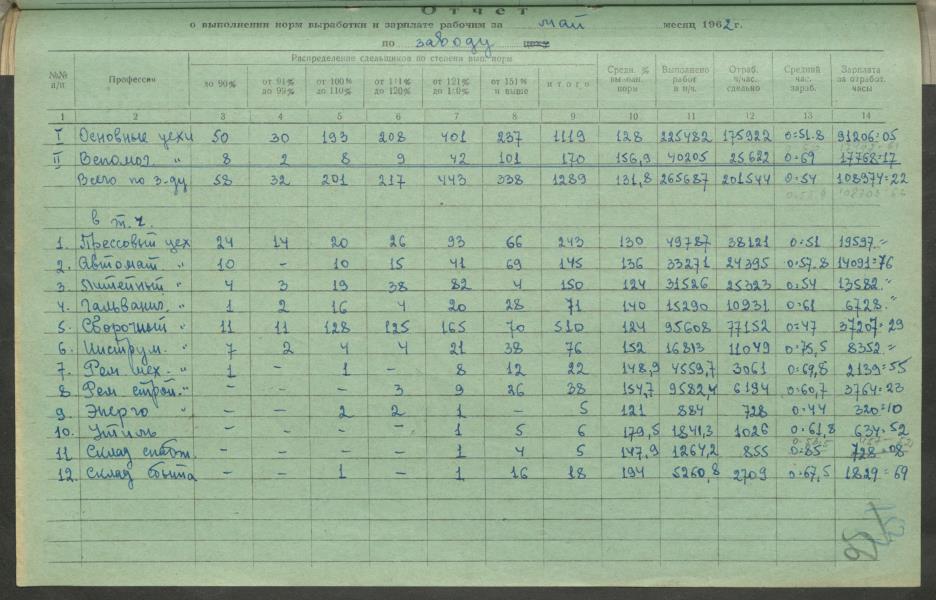Click the 'Профессии' column header
This screenshot has height=600, width=936.
(130, 82)
